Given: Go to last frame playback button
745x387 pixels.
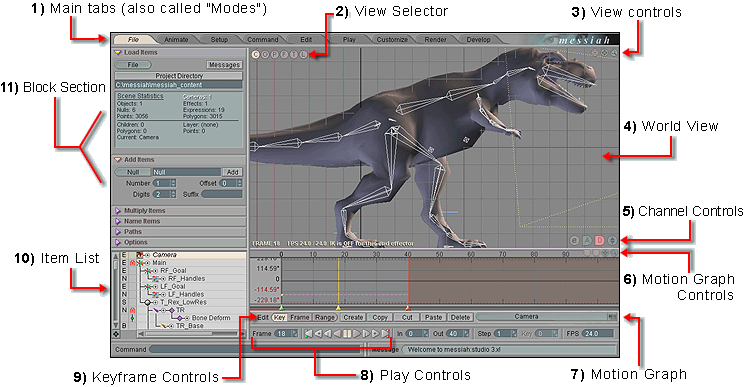Looking at the screenshot, I should pyautogui.click(x=385, y=333).
